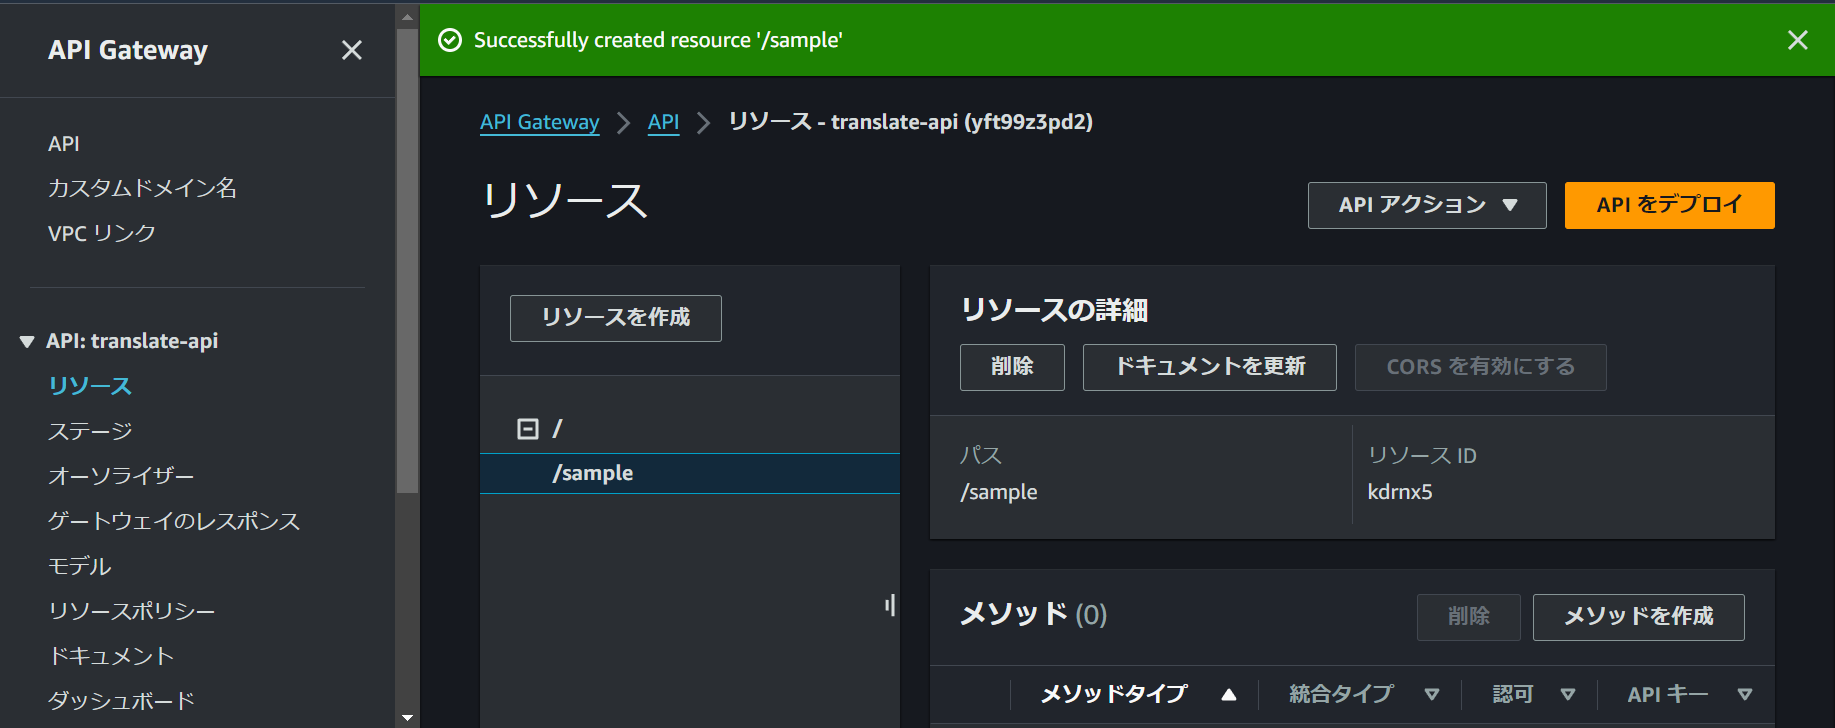Click the 'ドキュメントを更新' button
This screenshot has height=728, width=1835.
point(1210,367)
